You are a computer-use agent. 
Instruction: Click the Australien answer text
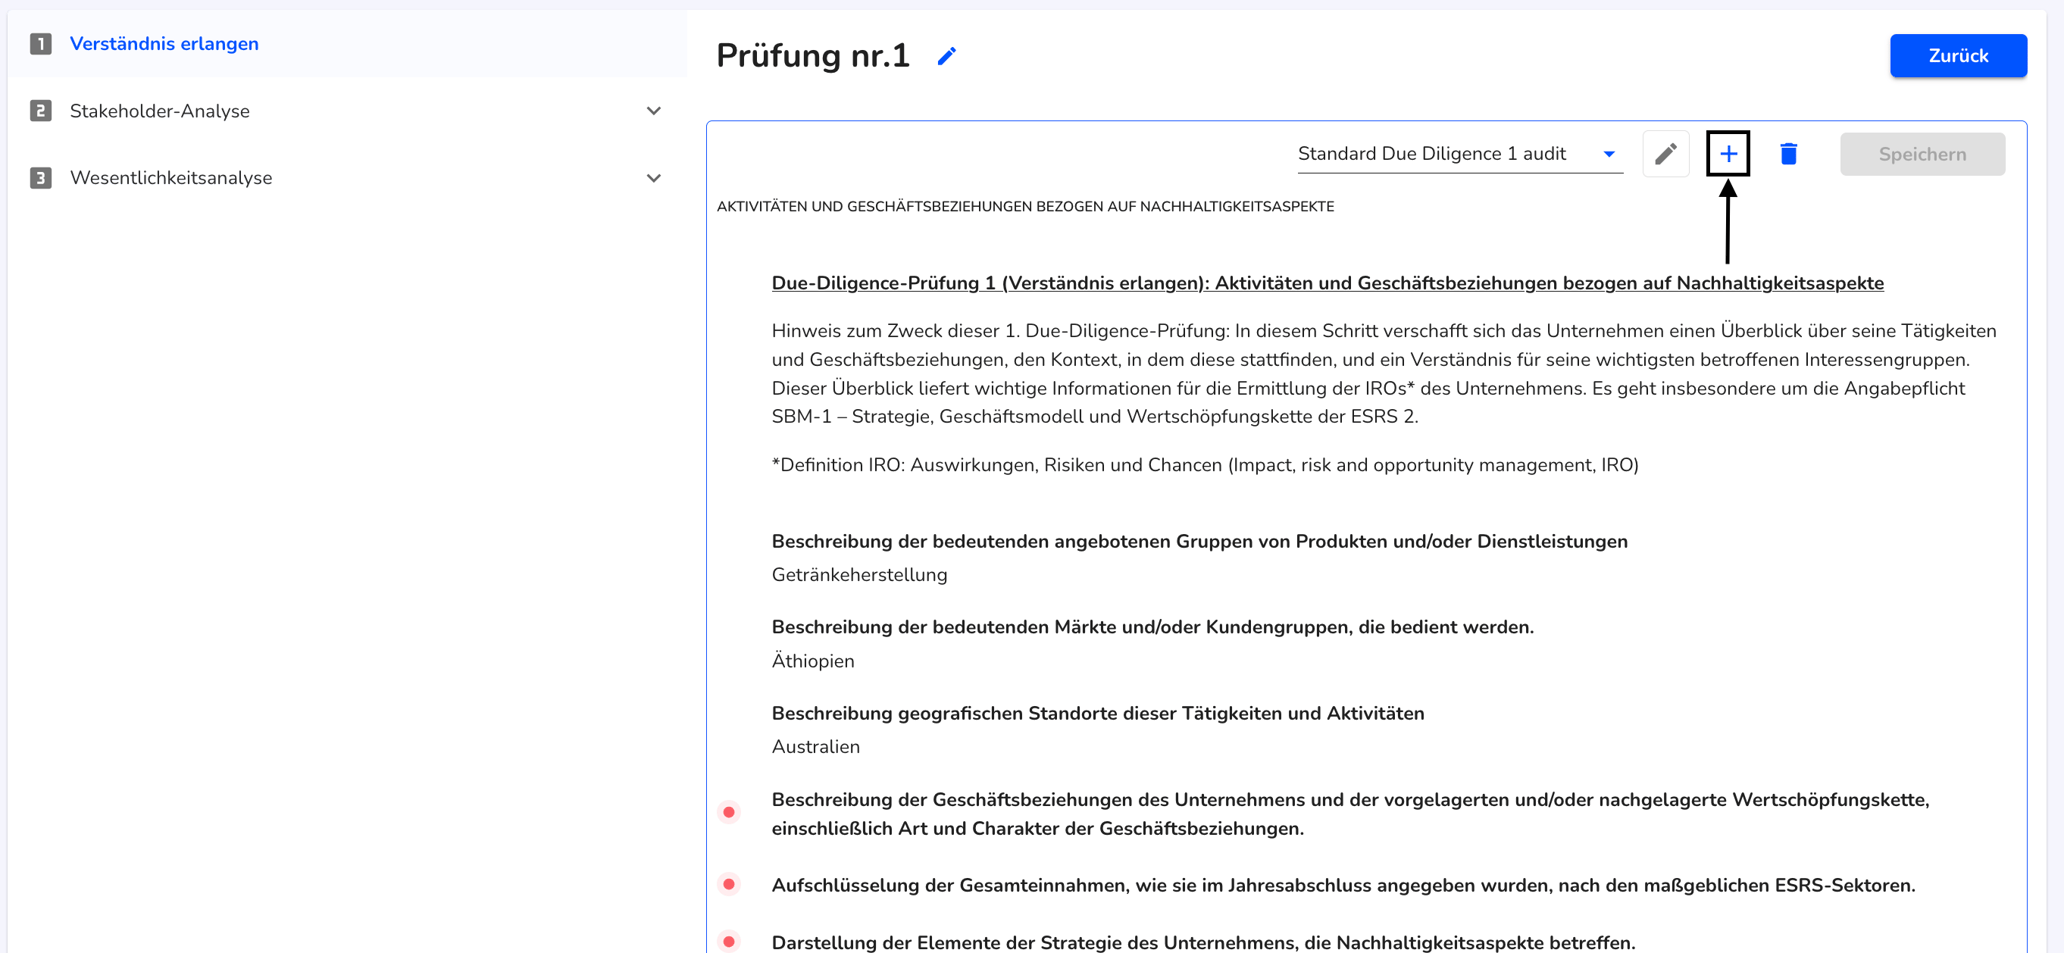[815, 747]
